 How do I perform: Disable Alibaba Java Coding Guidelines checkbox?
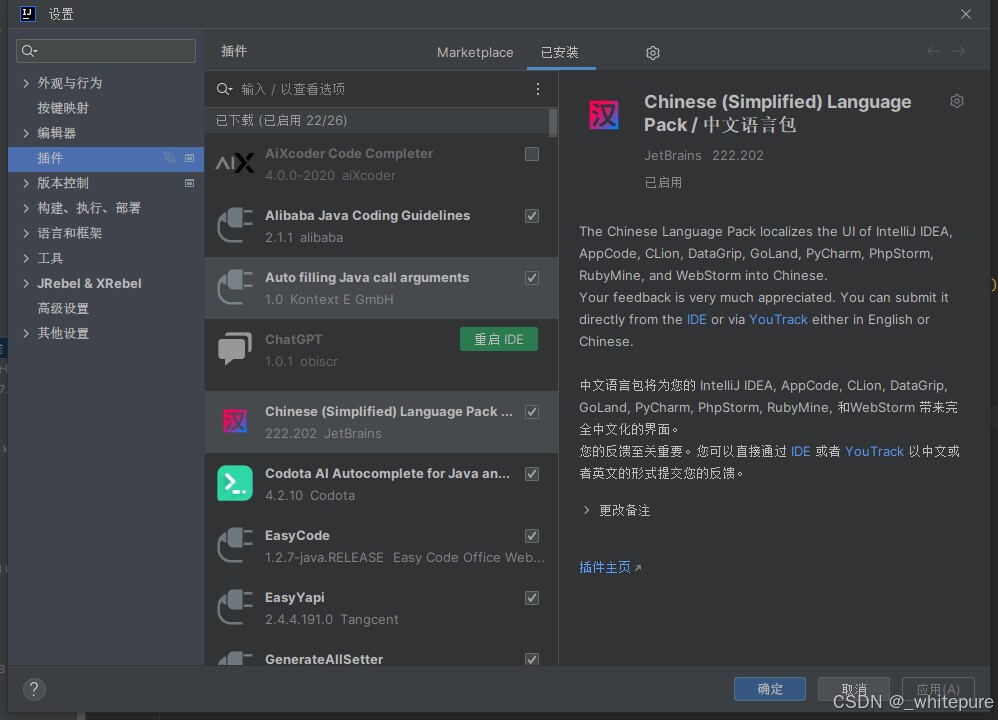[x=532, y=216]
